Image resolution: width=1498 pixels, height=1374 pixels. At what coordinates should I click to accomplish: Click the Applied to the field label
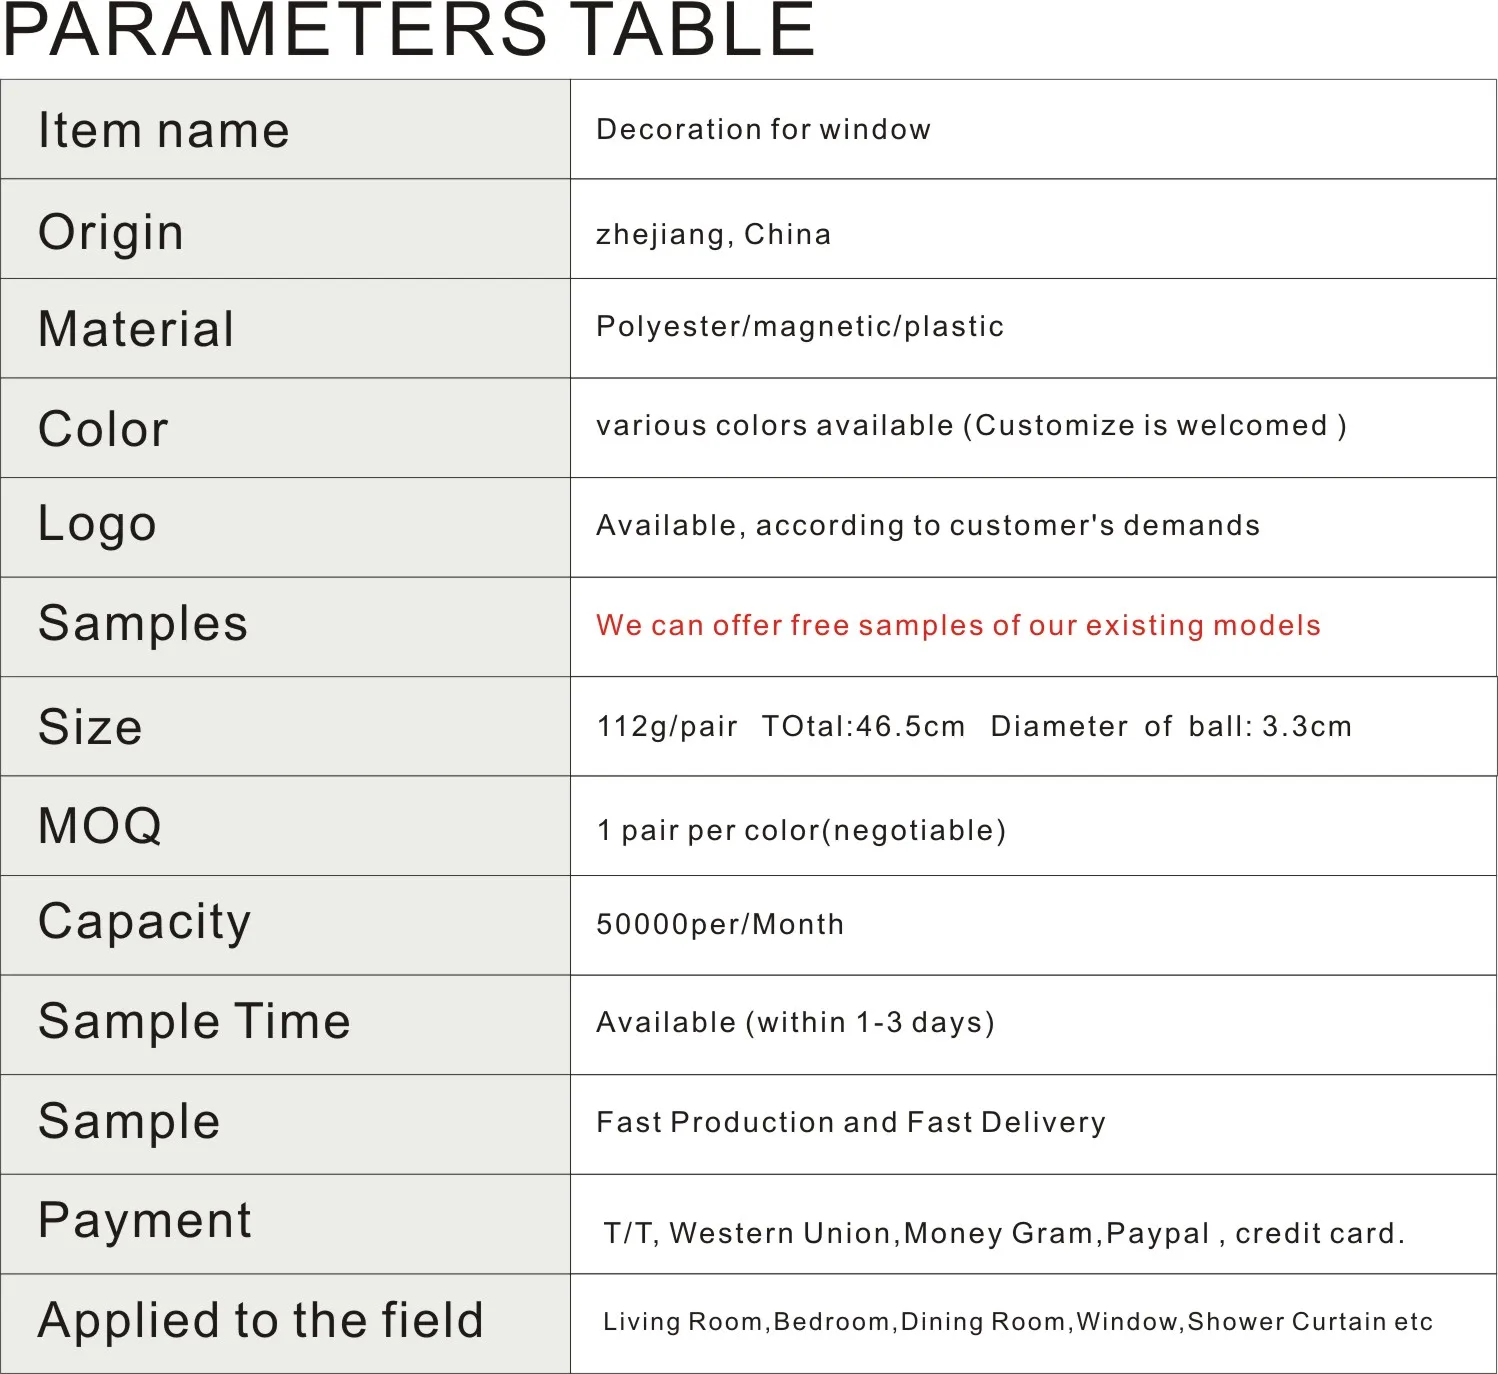[261, 1320]
